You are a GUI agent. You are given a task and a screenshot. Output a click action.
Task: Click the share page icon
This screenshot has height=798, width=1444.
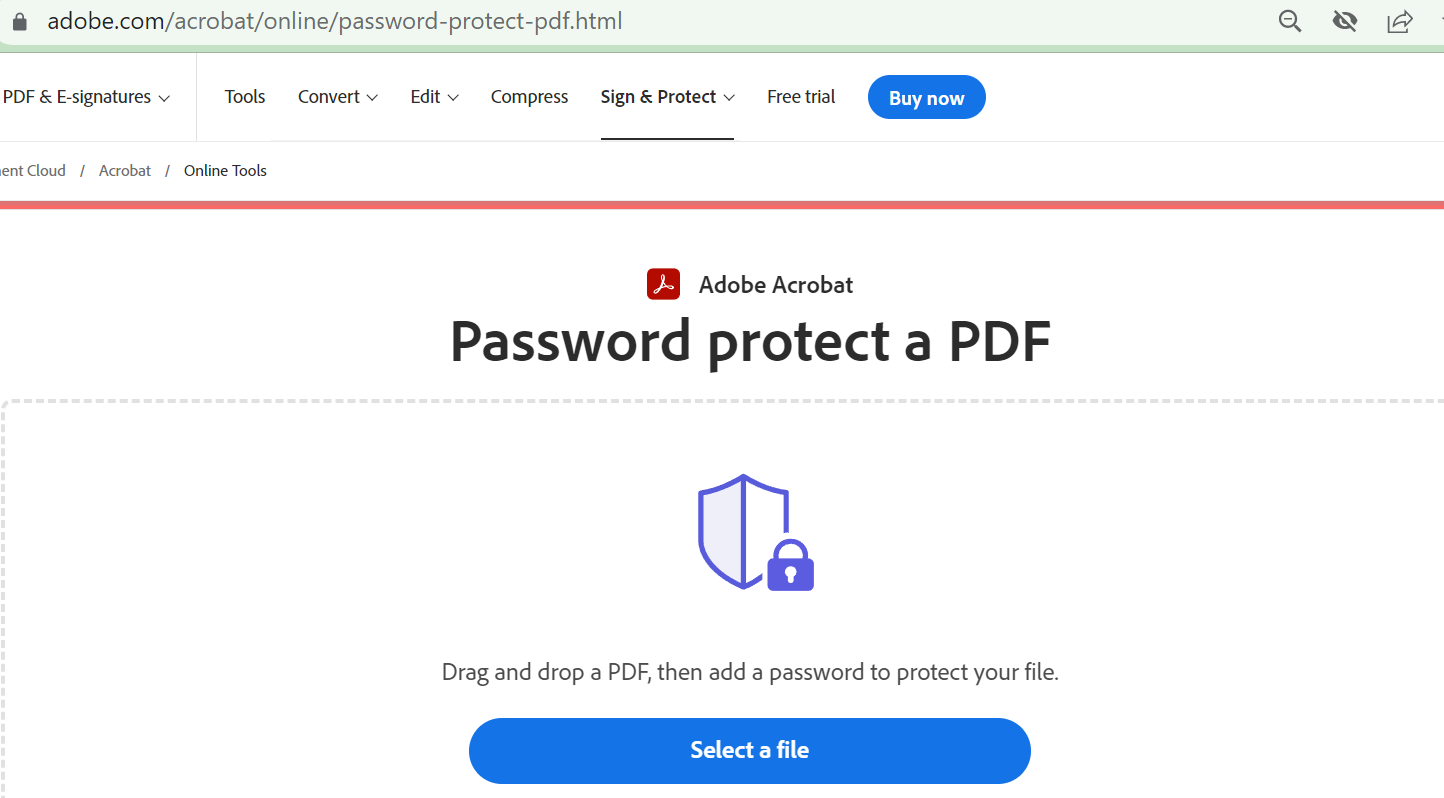point(1400,21)
